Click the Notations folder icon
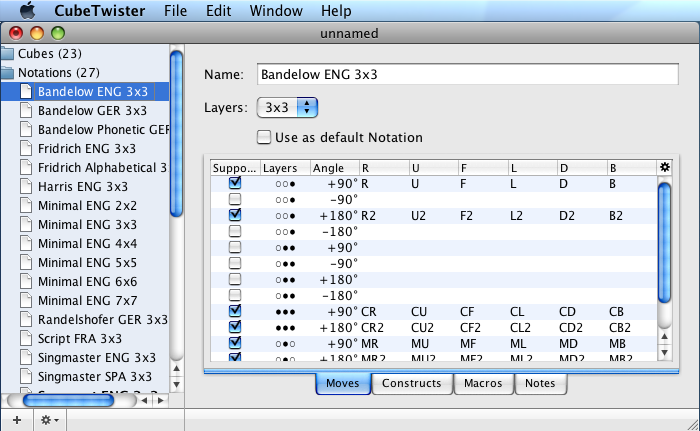This screenshot has width=700, height=431. click(7, 72)
